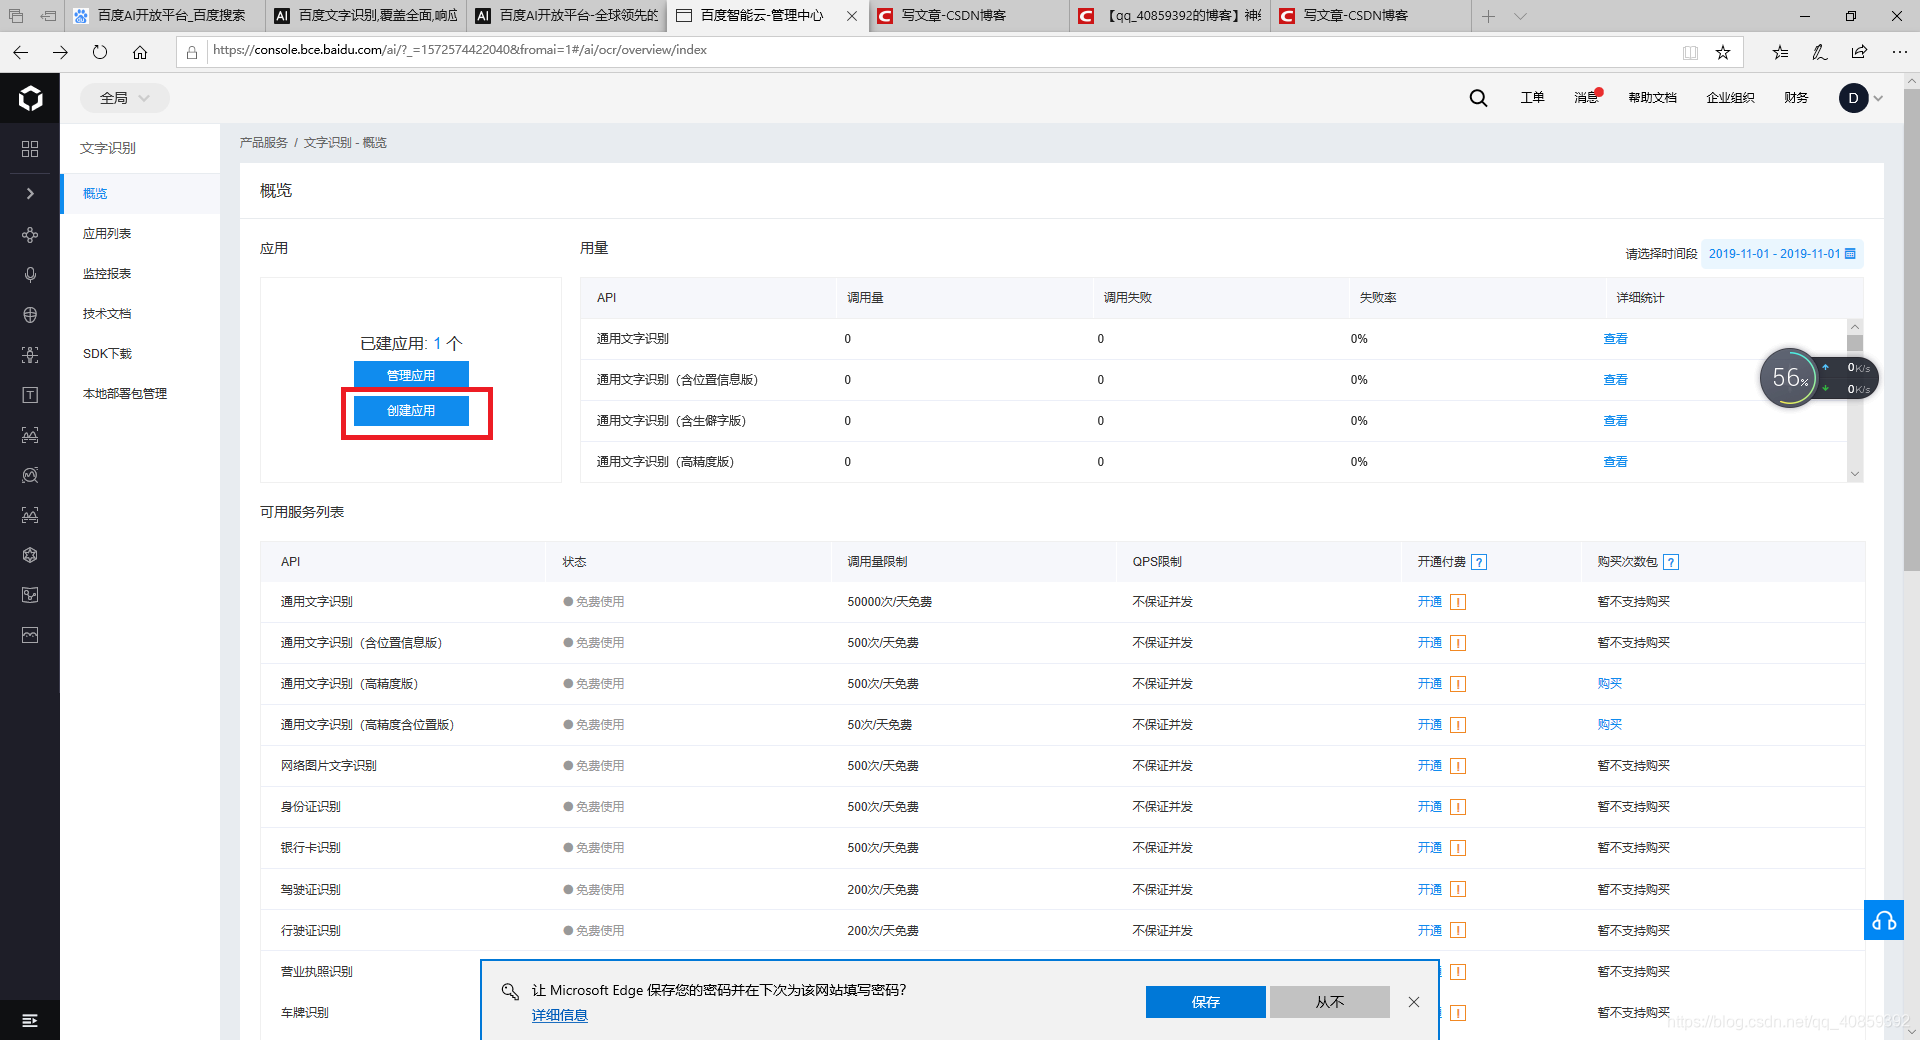Click the browser home button
The image size is (1920, 1040).
(140, 52)
